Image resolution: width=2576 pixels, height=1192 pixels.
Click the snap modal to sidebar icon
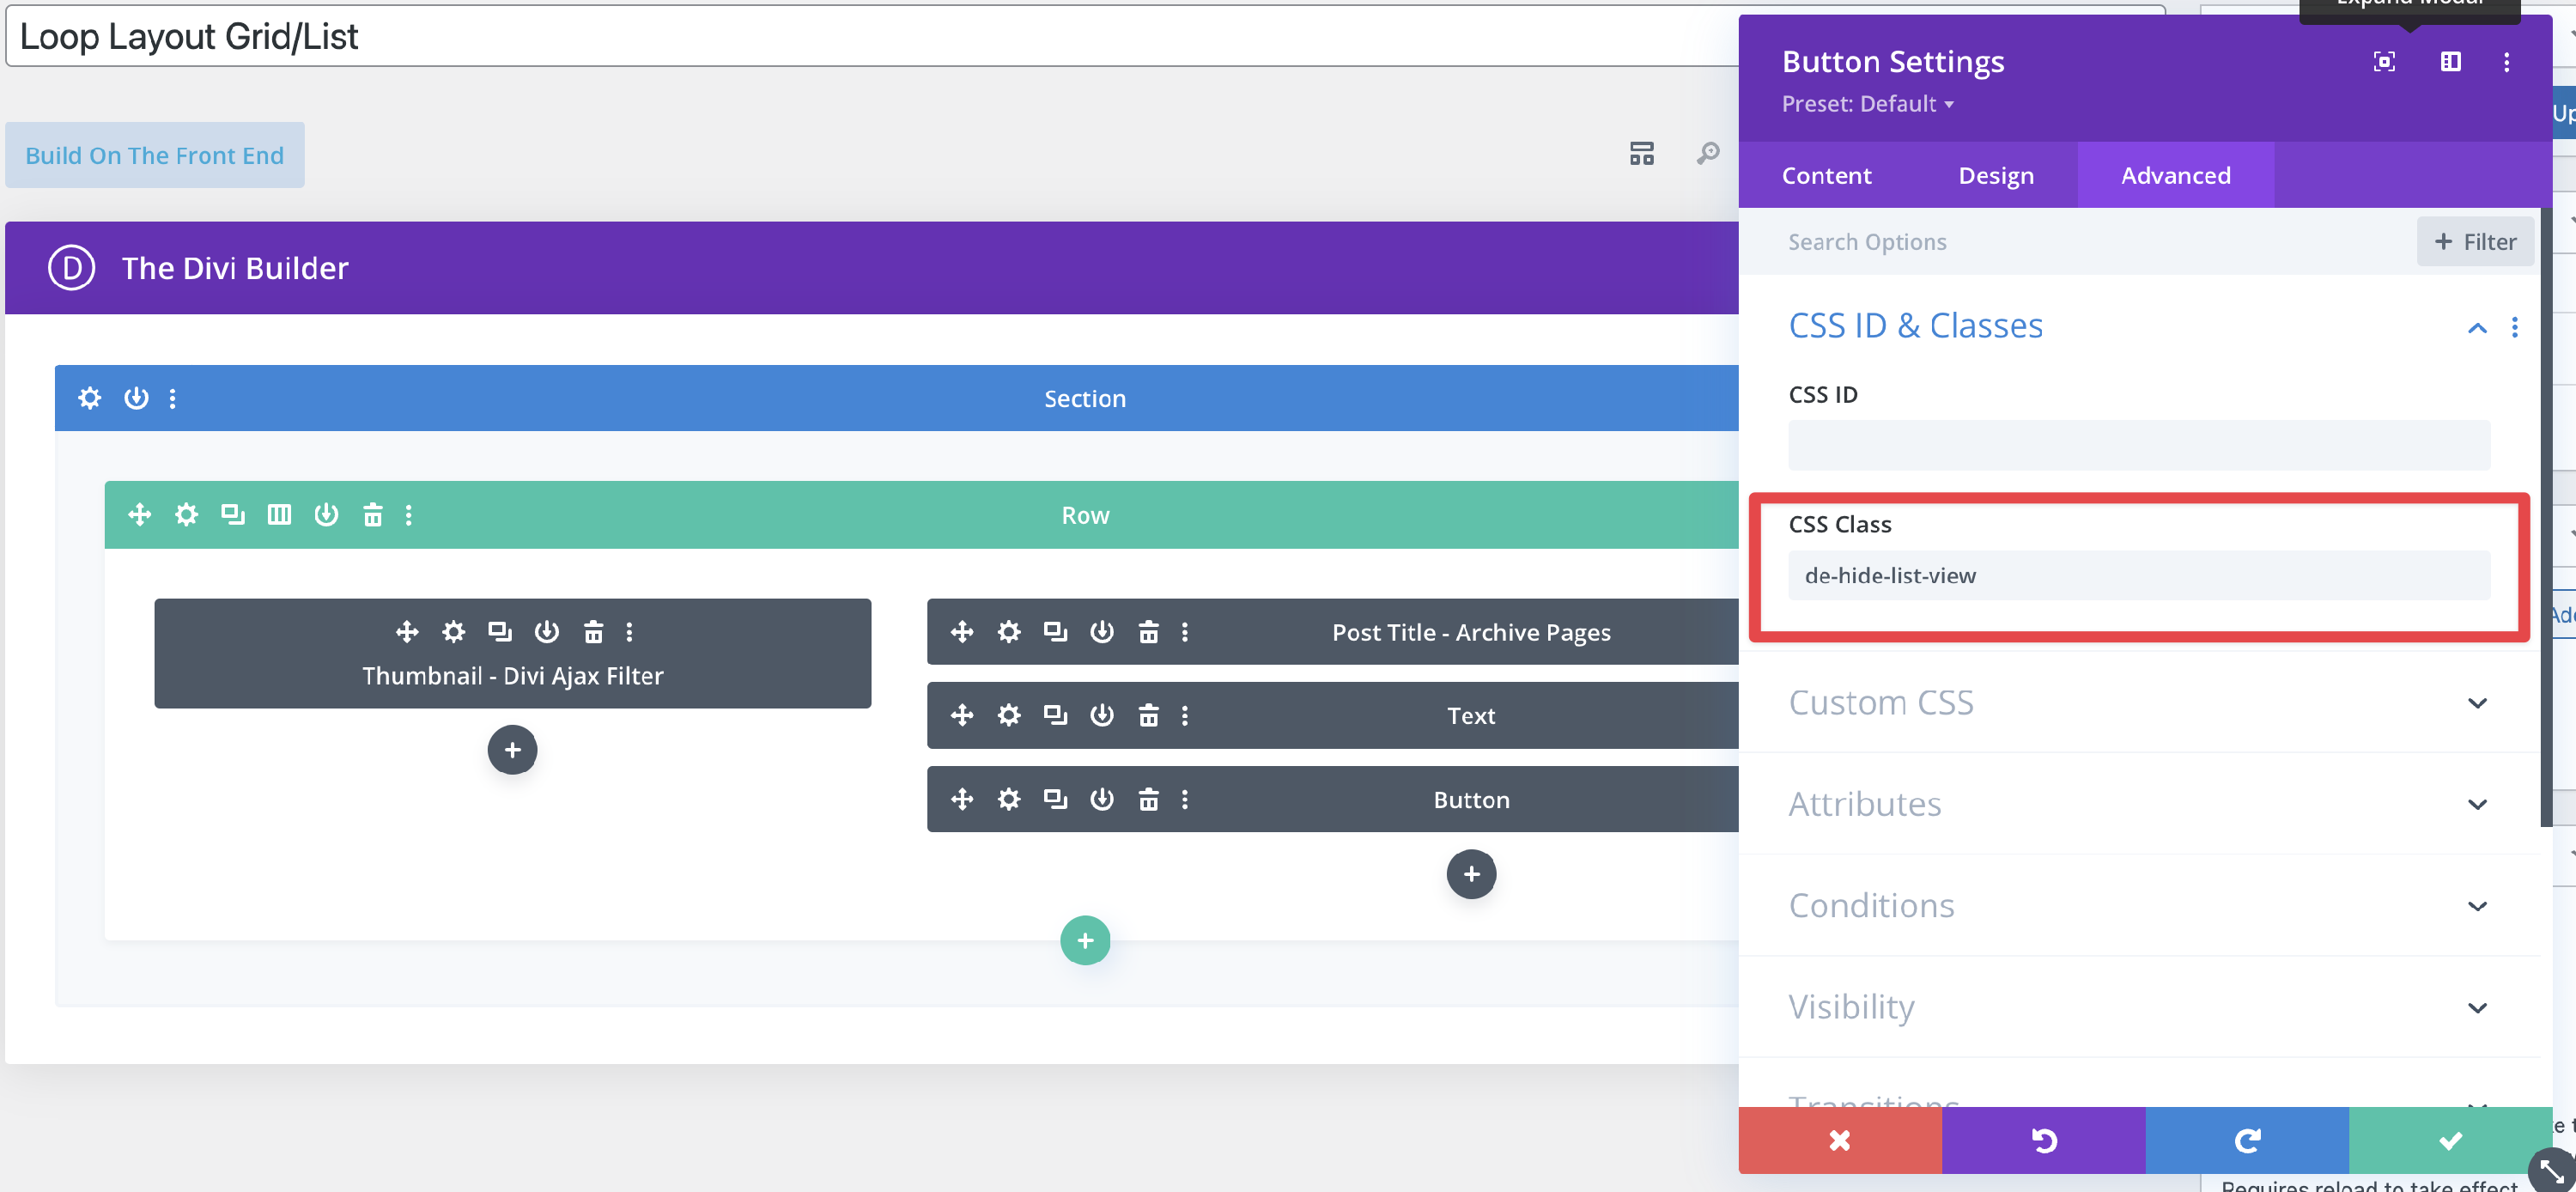pyautogui.click(x=2449, y=62)
